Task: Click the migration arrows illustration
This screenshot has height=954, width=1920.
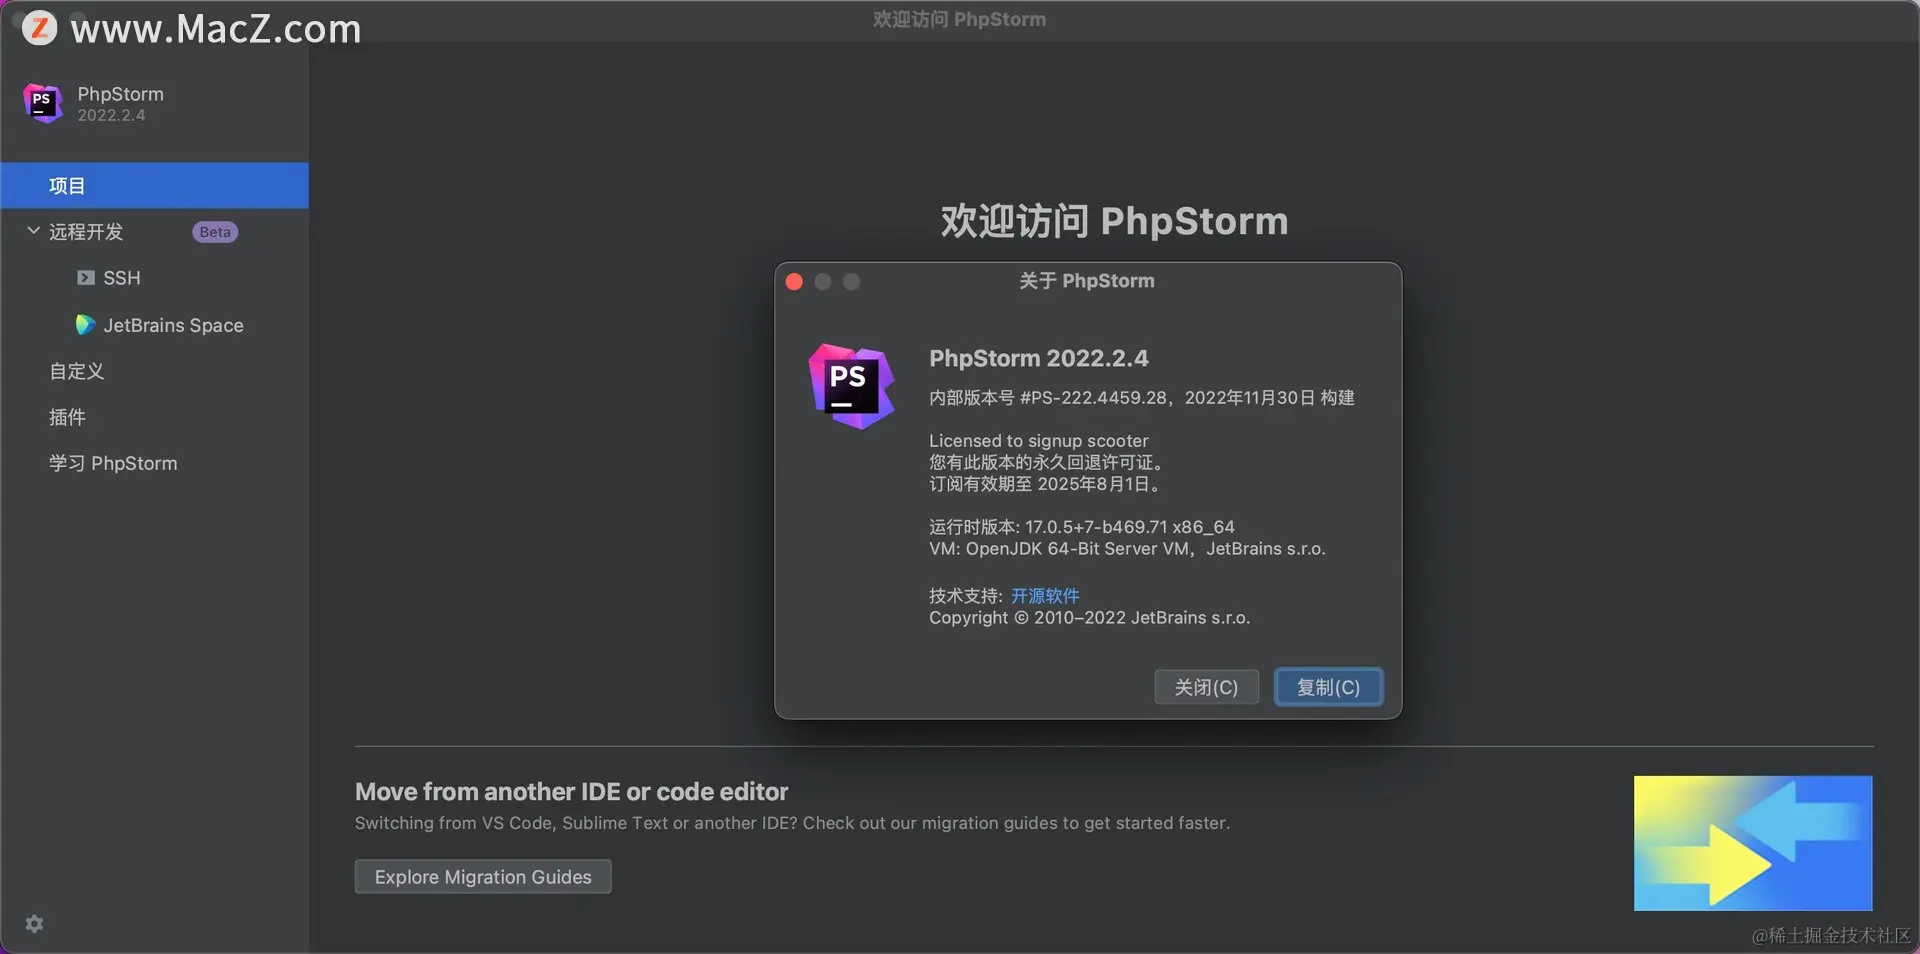Action: point(1753,843)
